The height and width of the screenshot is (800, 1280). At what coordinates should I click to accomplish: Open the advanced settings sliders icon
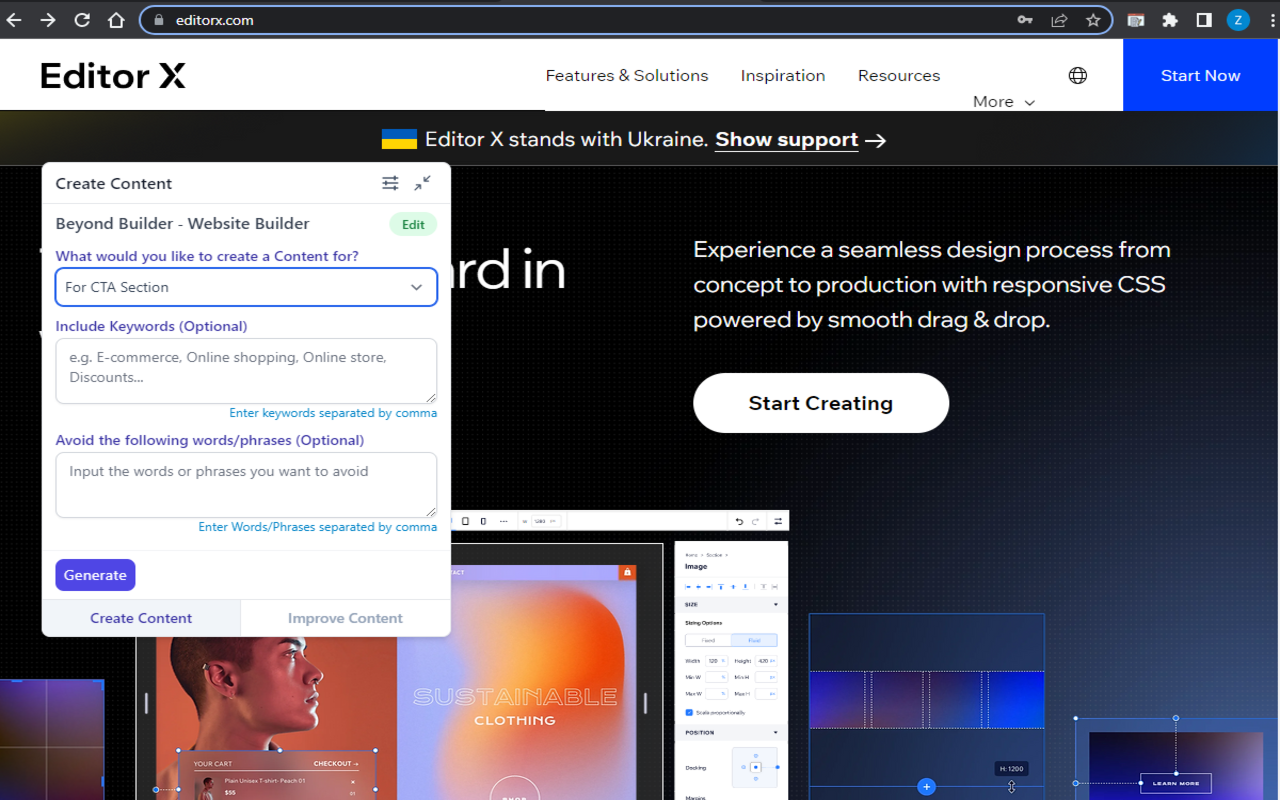(390, 183)
